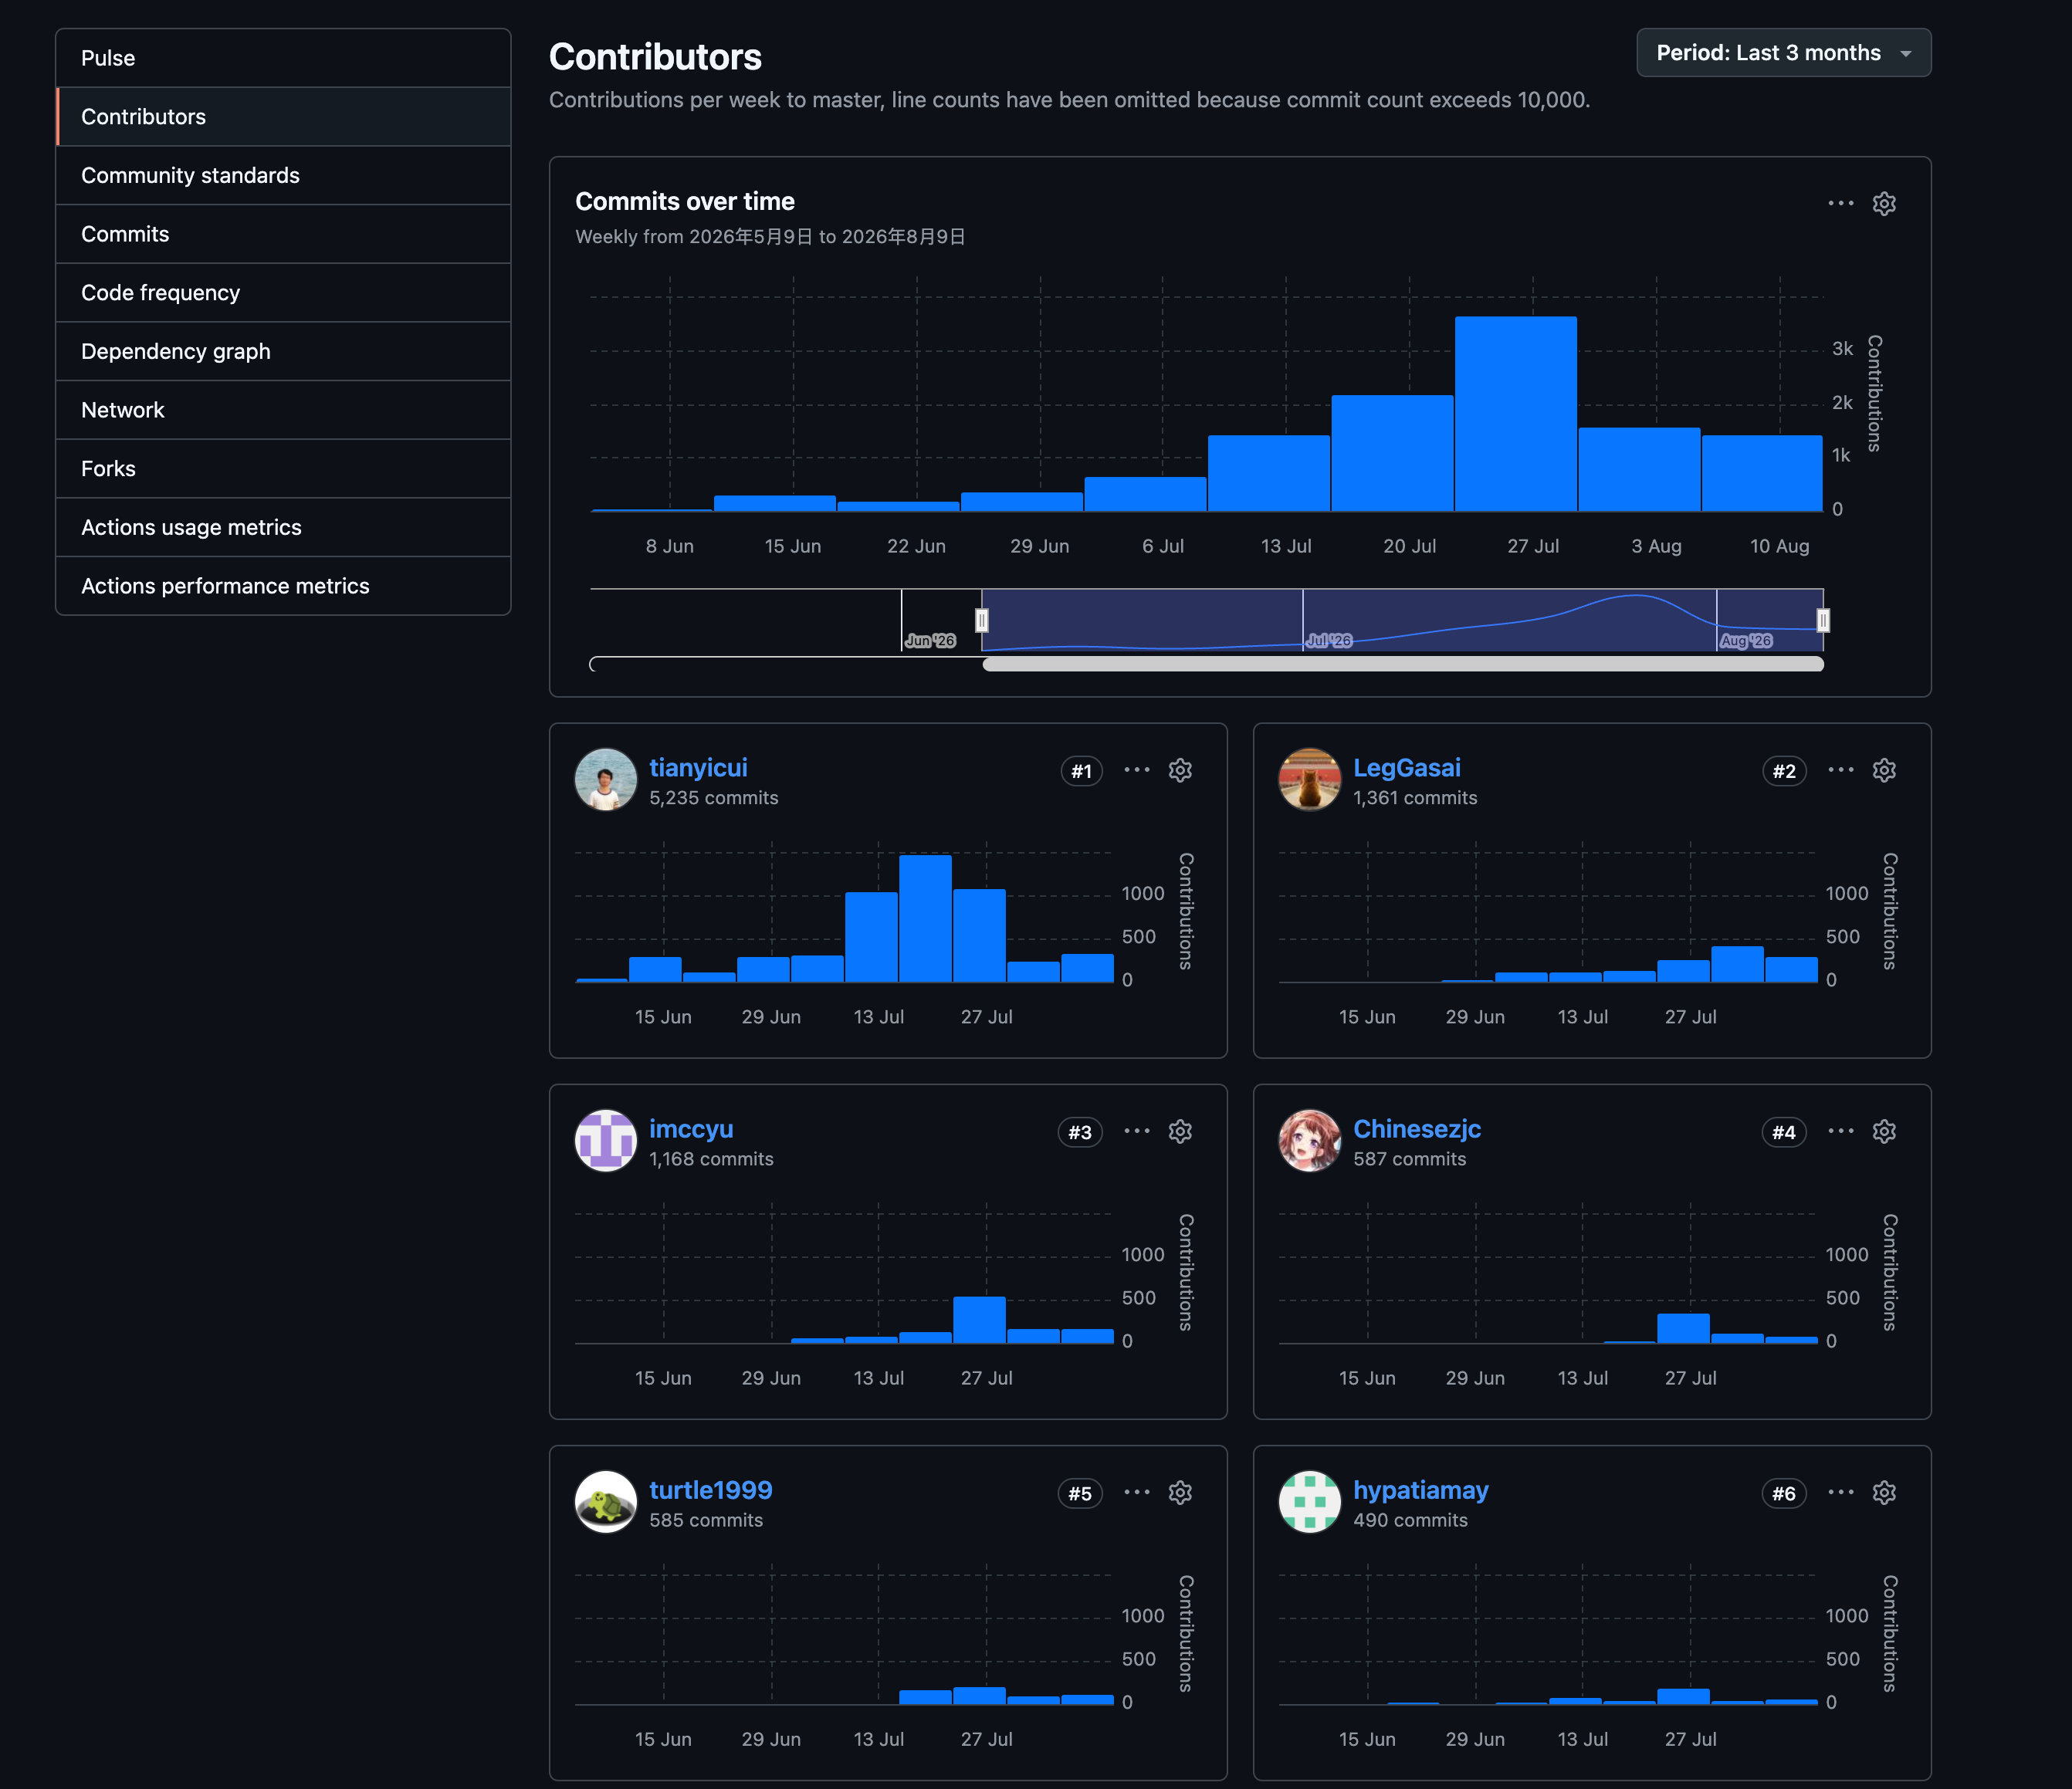
Task: Open Pulse in the insights sidebar
Action: click(283, 58)
